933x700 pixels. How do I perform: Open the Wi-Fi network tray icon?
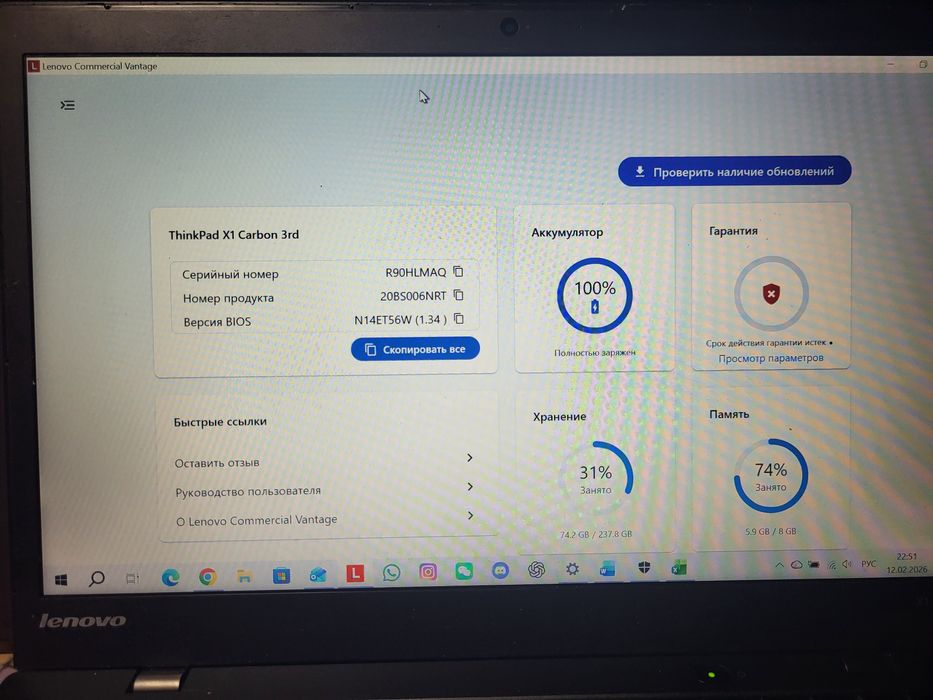(832, 564)
